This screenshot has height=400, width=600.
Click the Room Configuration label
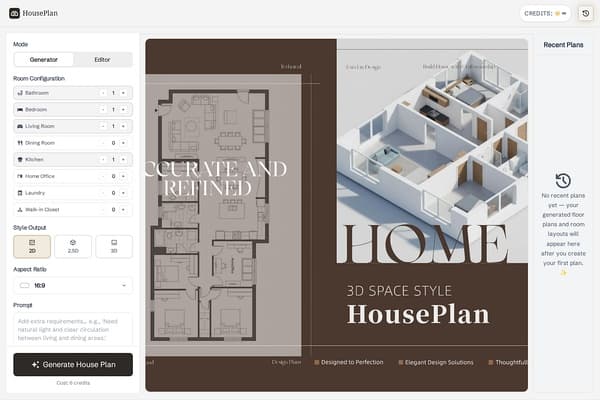39,78
